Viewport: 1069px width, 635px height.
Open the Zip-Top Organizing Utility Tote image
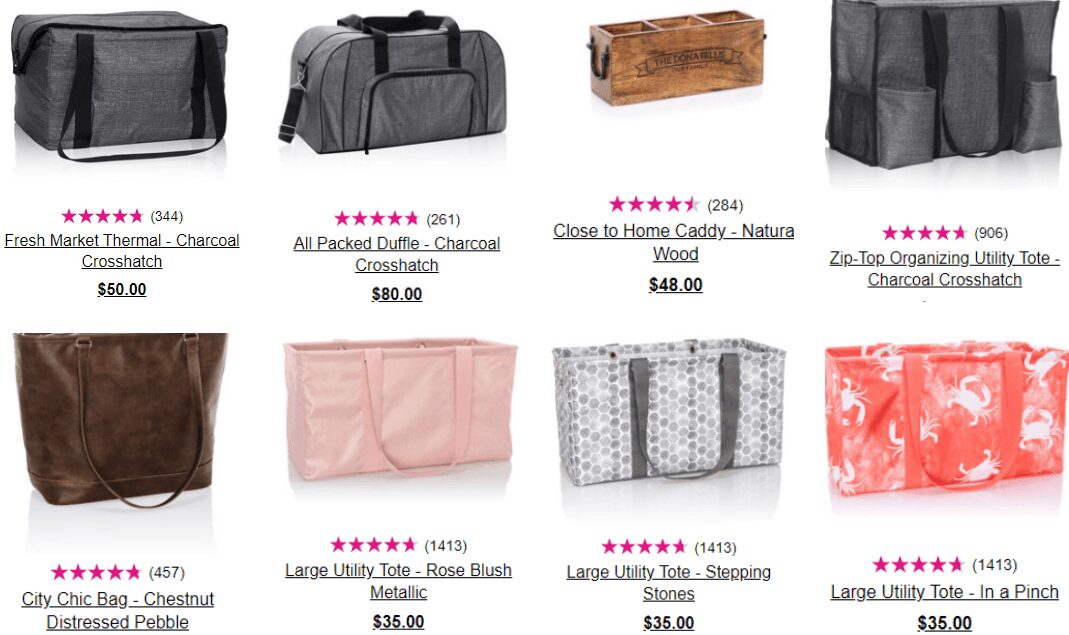pyautogui.click(x=944, y=84)
